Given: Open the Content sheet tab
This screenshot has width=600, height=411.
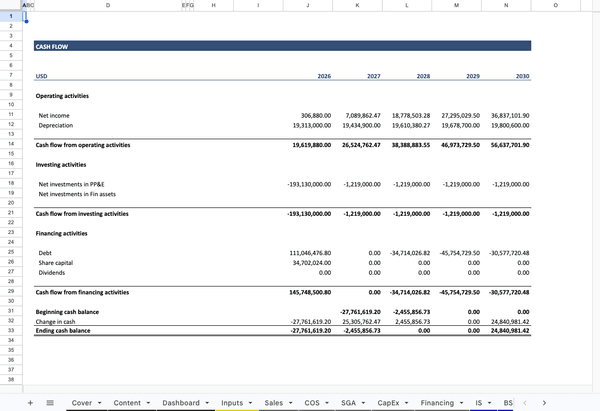Looking at the screenshot, I should (x=127, y=402).
